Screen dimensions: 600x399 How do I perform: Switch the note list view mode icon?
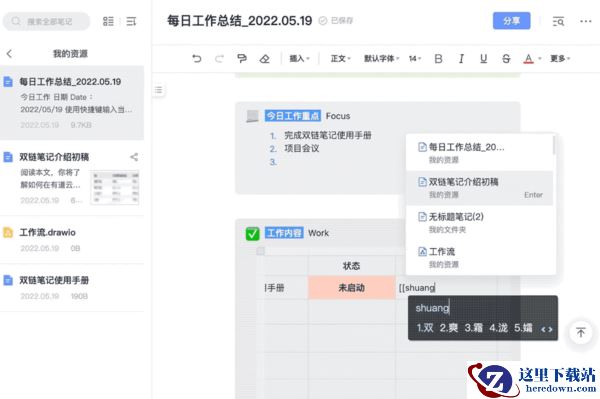(x=108, y=21)
